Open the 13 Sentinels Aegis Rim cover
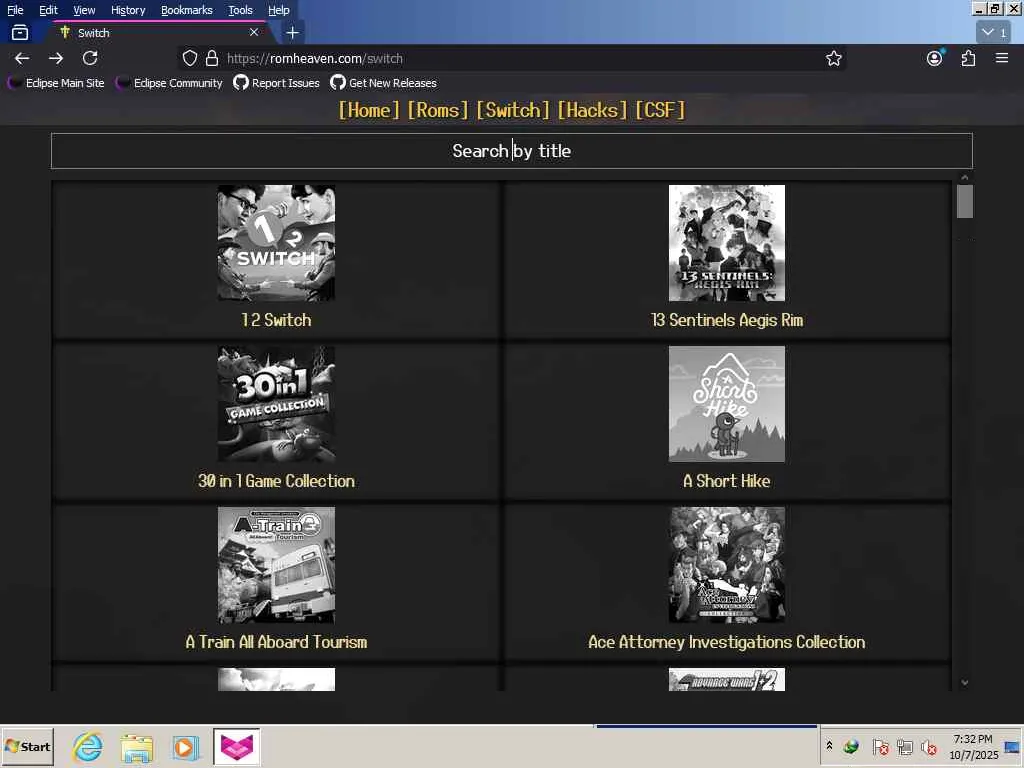Image resolution: width=1024 pixels, height=768 pixels. pos(727,243)
